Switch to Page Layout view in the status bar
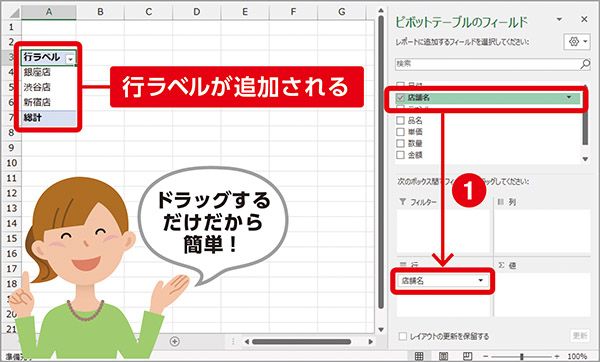The height and width of the screenshot is (362, 600). tap(443, 356)
